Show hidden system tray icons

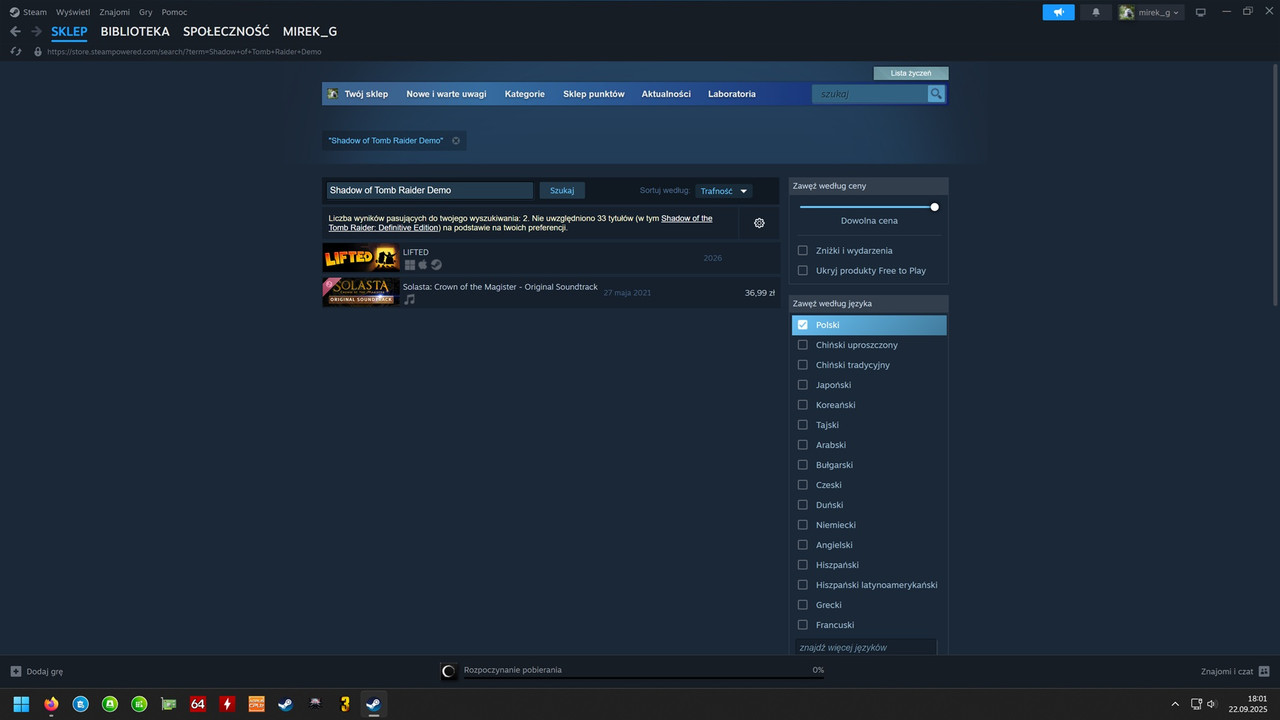click(x=1175, y=704)
